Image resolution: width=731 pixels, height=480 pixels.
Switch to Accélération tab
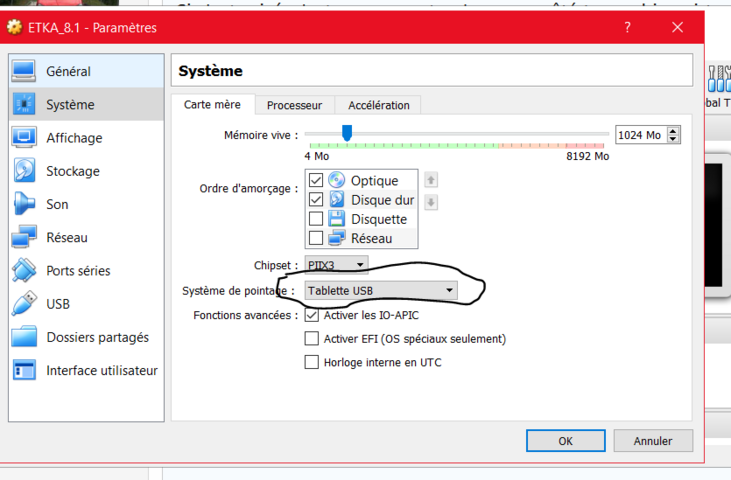click(x=379, y=105)
